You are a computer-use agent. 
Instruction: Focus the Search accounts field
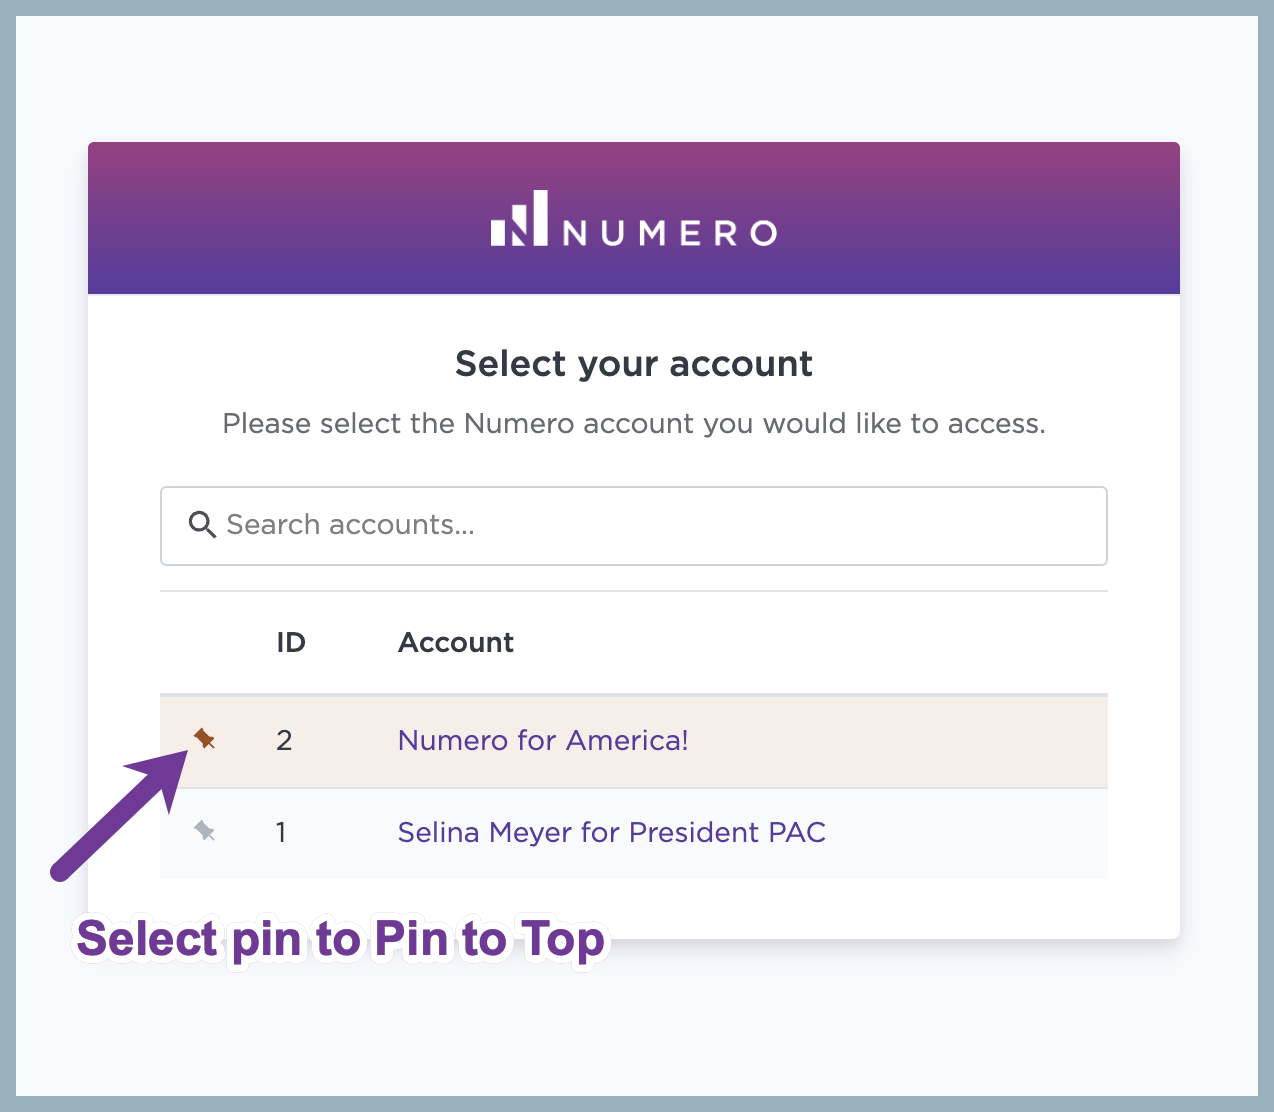(x=634, y=526)
